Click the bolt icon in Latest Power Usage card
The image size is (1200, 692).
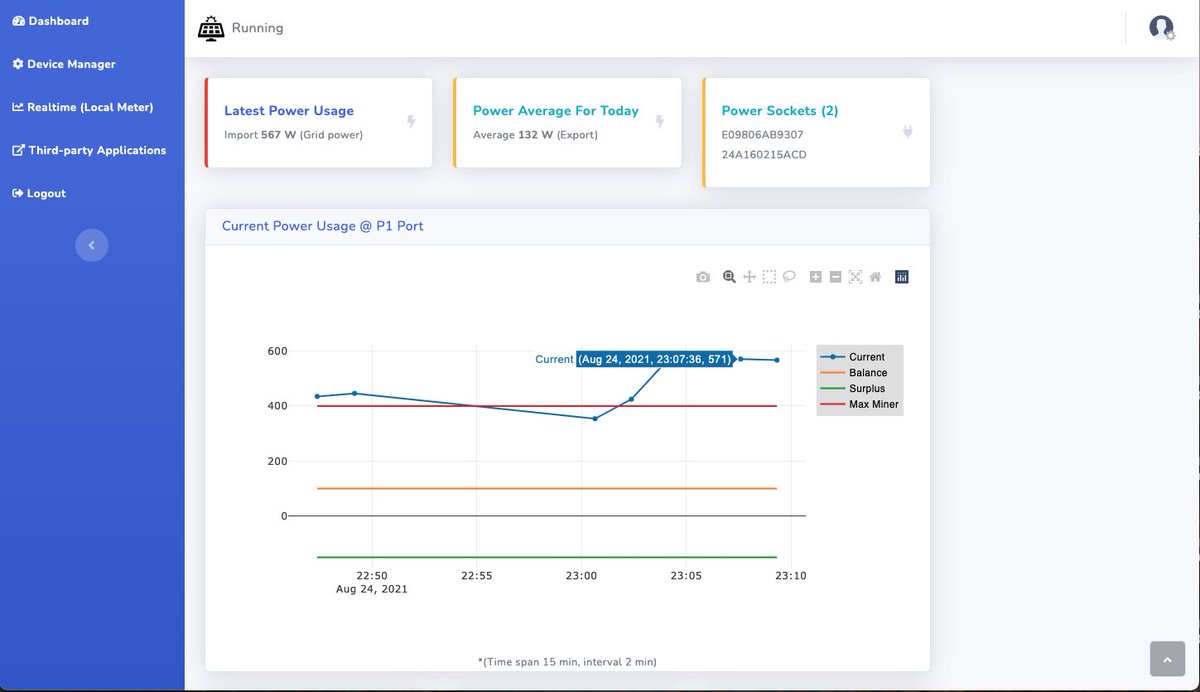click(410, 122)
